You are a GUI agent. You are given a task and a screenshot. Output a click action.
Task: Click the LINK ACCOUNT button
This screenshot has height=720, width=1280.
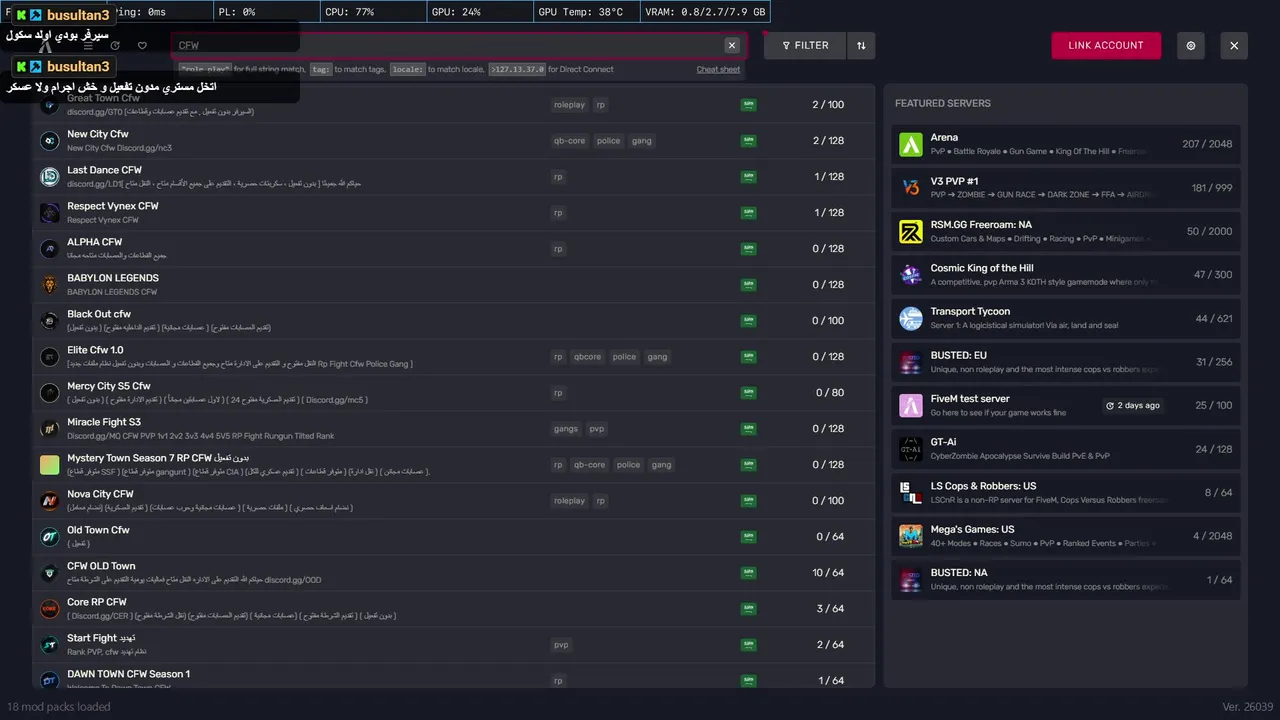(1106, 45)
